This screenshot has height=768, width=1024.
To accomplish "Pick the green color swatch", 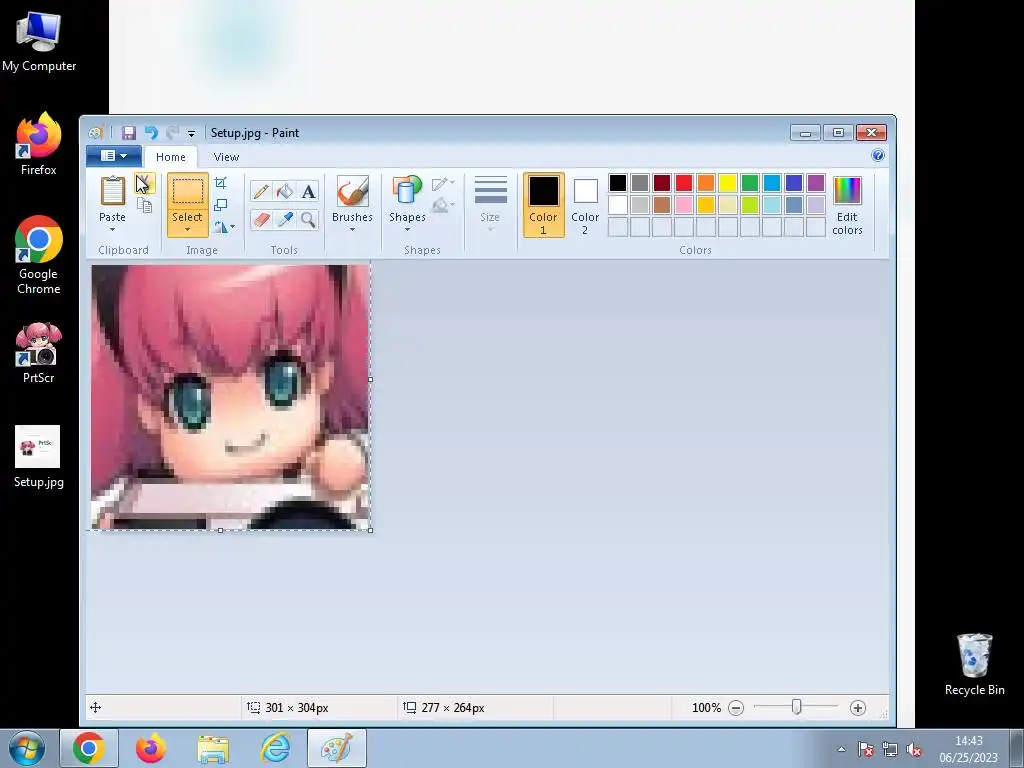I will point(750,183).
